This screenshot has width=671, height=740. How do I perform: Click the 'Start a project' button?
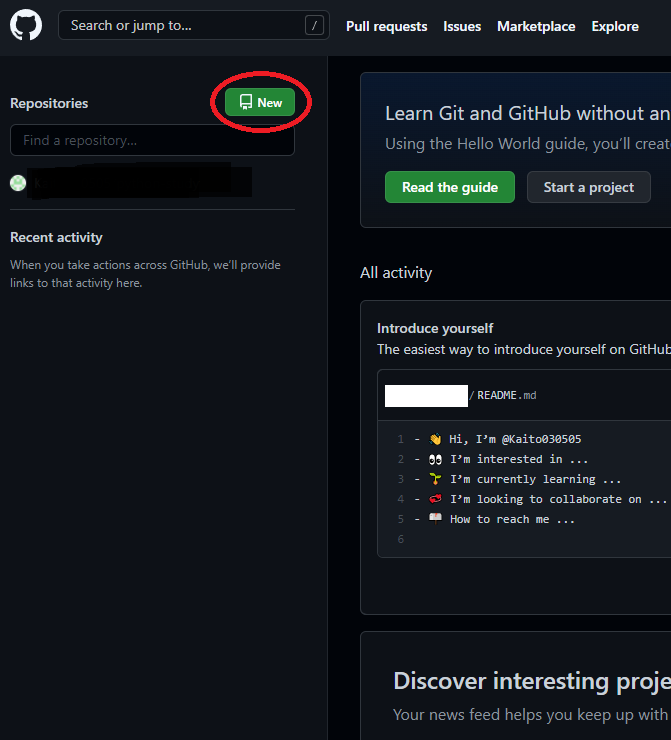588,187
